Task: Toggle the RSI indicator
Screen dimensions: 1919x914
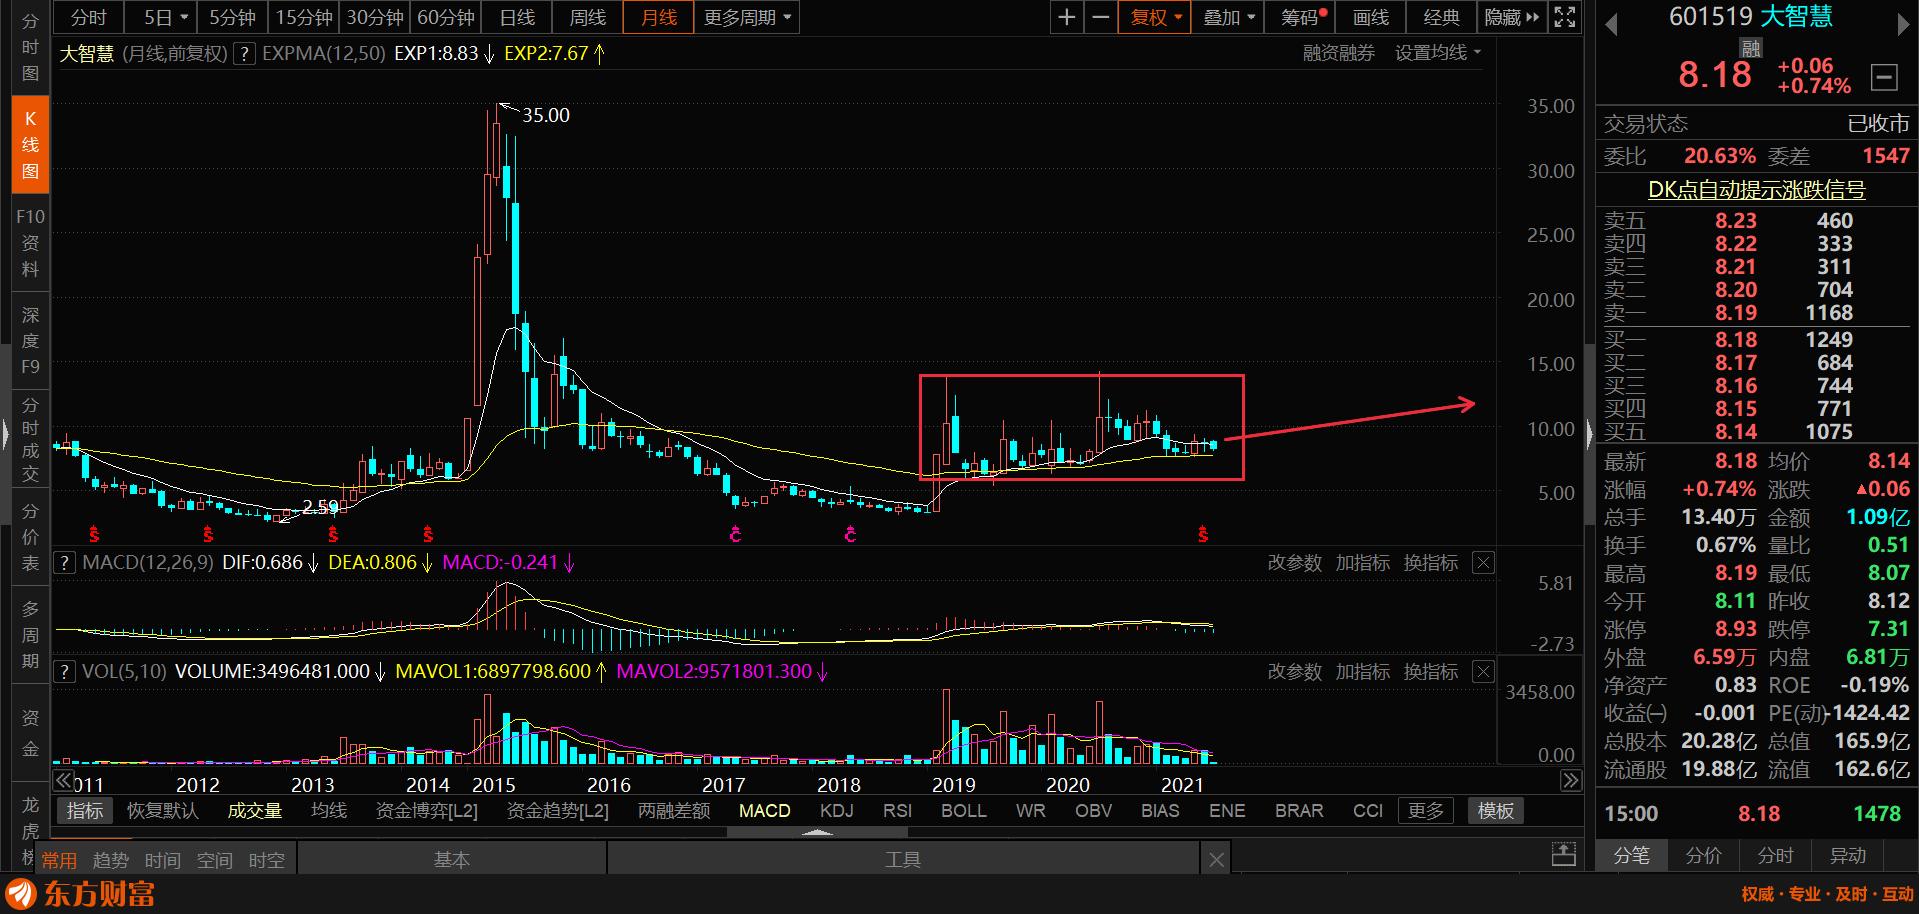Action: (898, 811)
